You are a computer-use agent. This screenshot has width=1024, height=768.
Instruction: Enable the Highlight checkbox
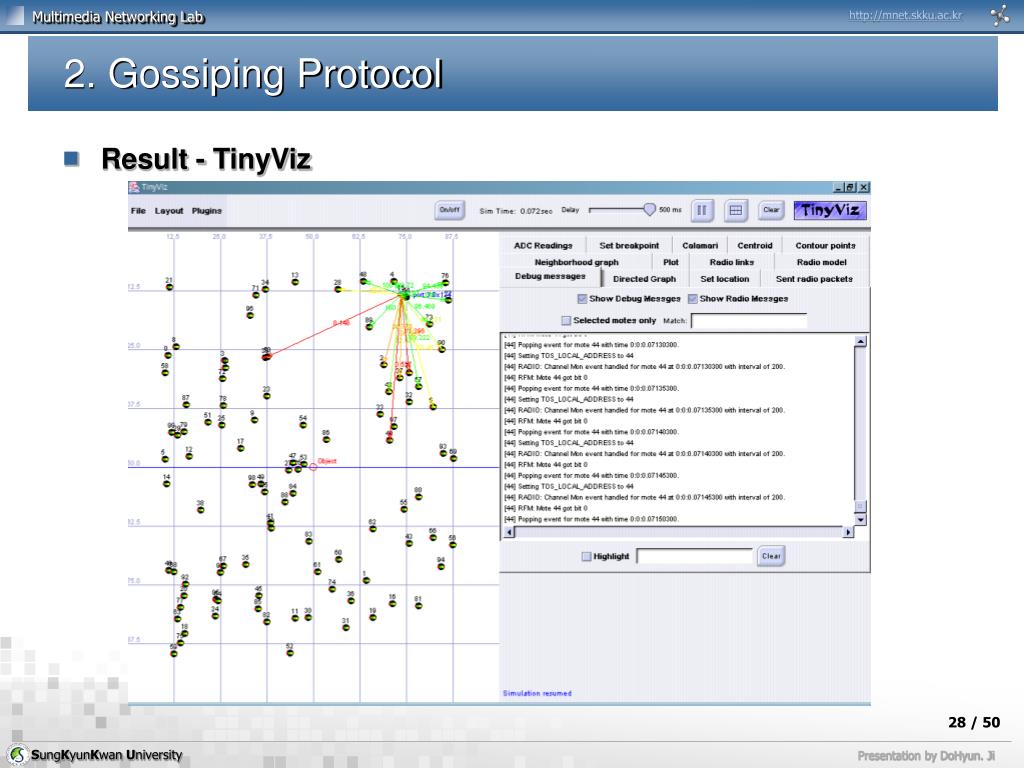pyautogui.click(x=586, y=556)
